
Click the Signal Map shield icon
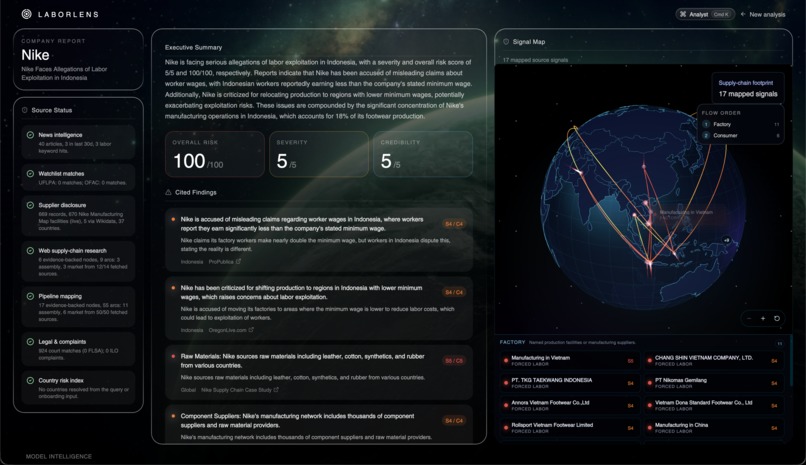[x=506, y=42]
